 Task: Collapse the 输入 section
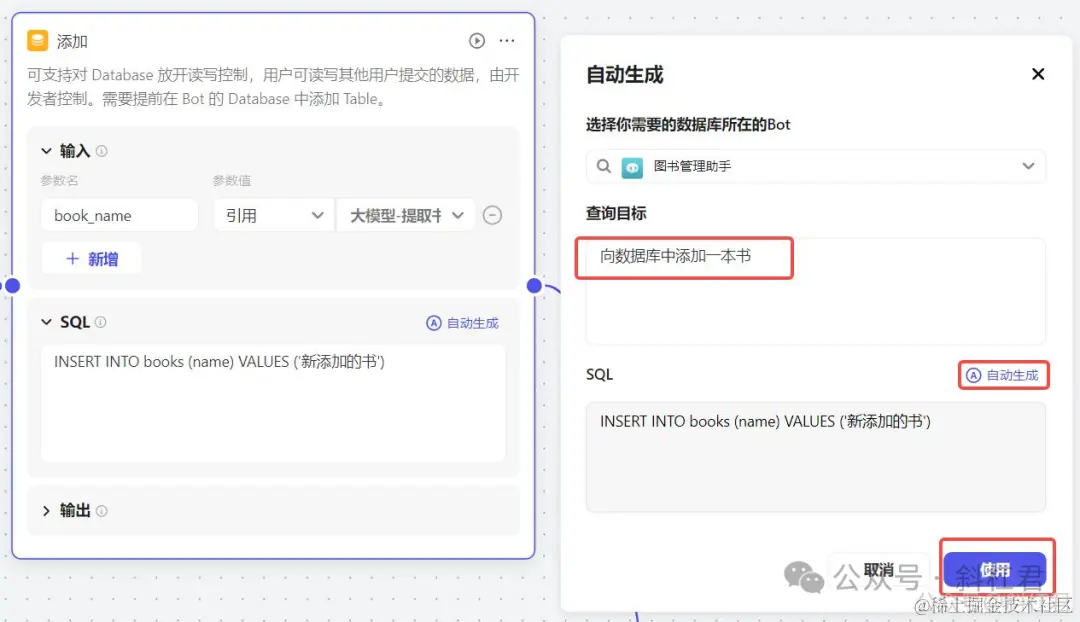(x=47, y=150)
